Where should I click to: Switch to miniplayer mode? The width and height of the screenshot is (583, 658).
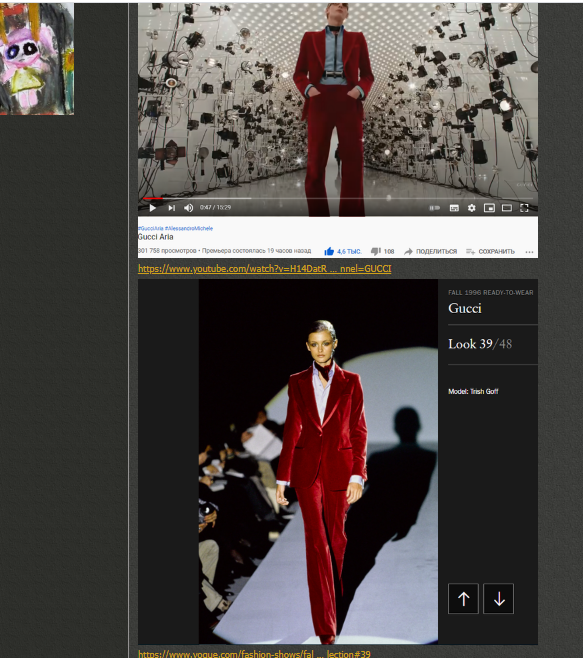pyautogui.click(x=489, y=208)
